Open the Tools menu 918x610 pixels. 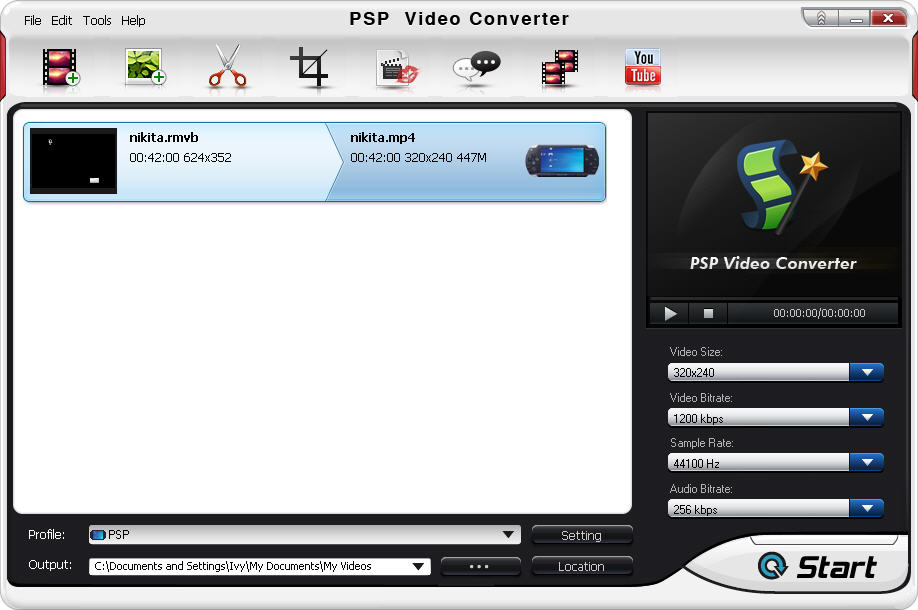[x=97, y=20]
